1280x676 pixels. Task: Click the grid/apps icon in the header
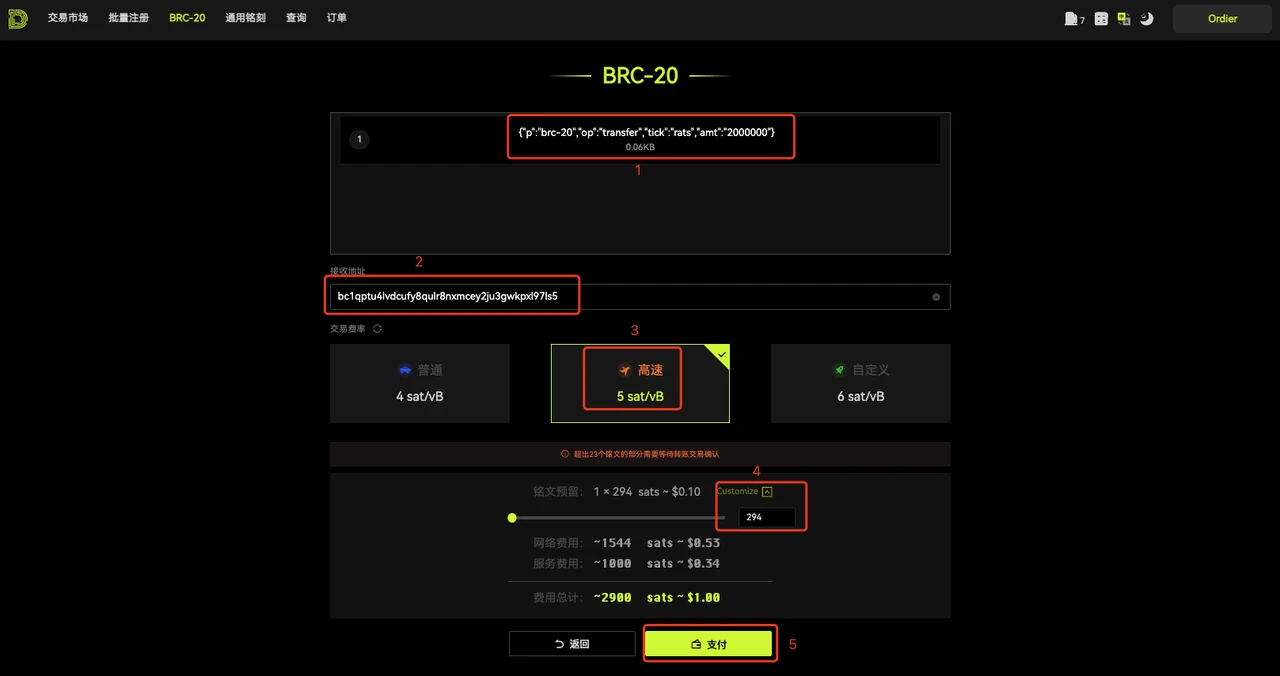tap(1100, 18)
